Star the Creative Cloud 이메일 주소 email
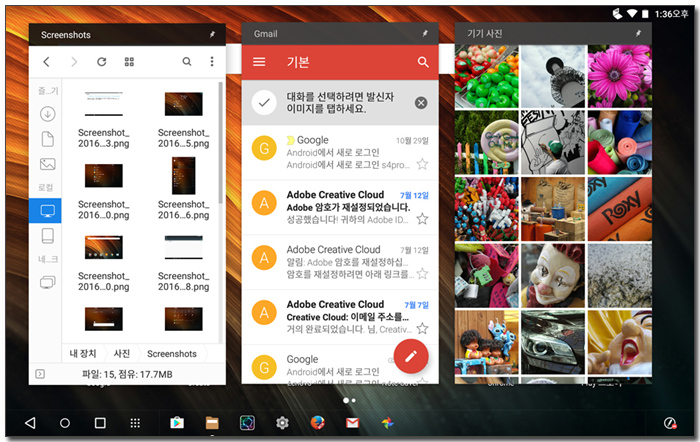 pos(422,329)
